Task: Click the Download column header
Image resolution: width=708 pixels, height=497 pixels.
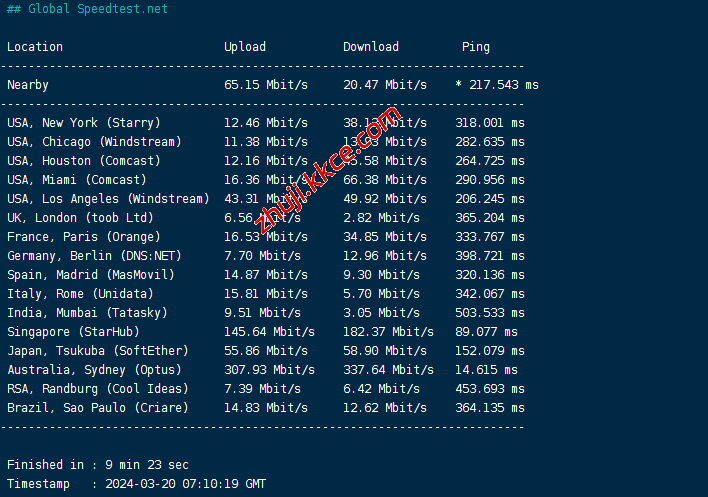Action: [371, 47]
